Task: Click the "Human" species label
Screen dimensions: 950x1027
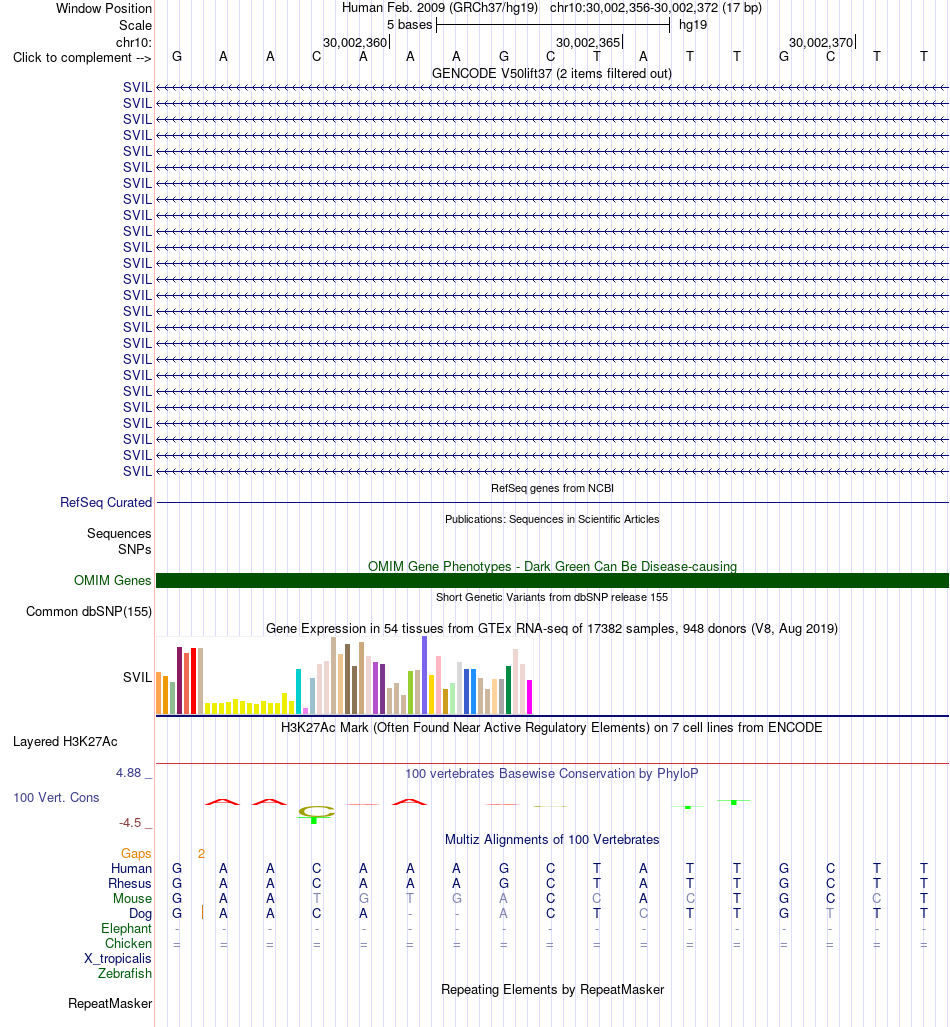Action: click(131, 868)
